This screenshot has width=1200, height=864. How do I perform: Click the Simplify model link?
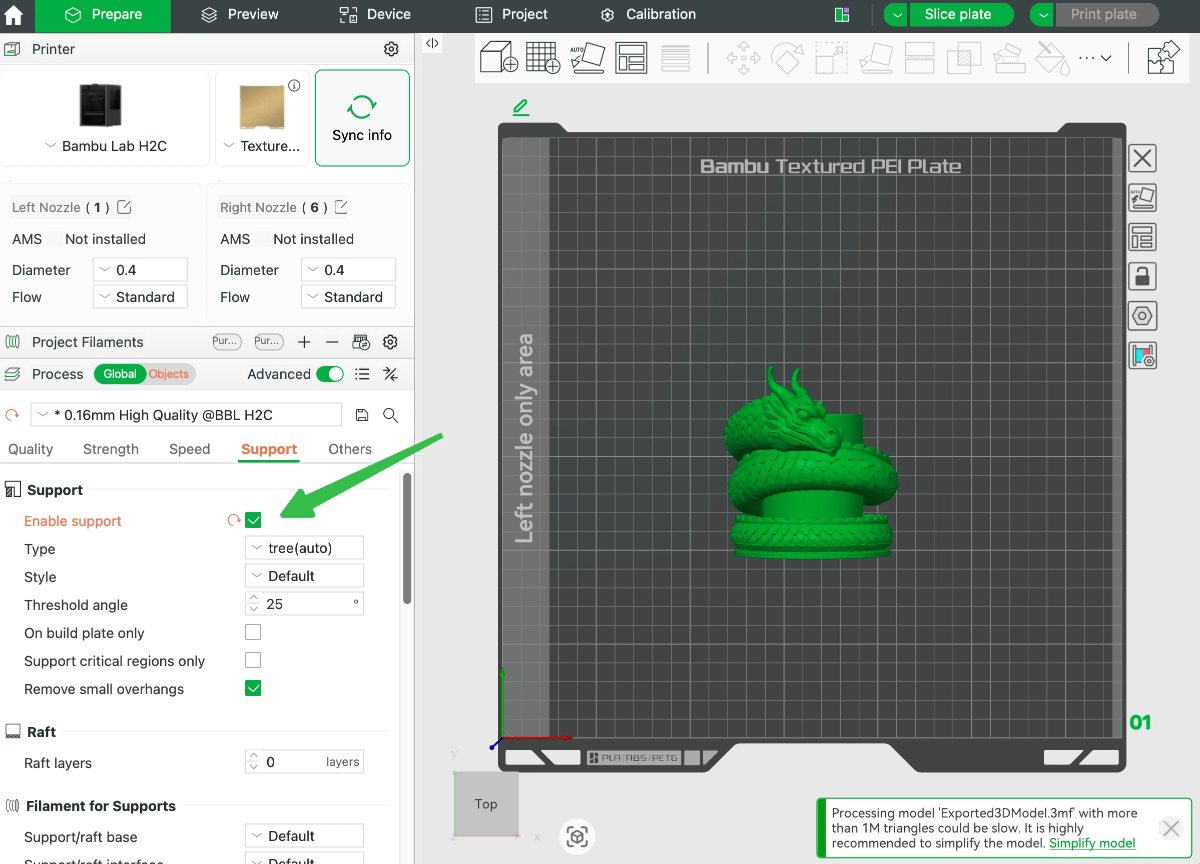pos(1092,843)
